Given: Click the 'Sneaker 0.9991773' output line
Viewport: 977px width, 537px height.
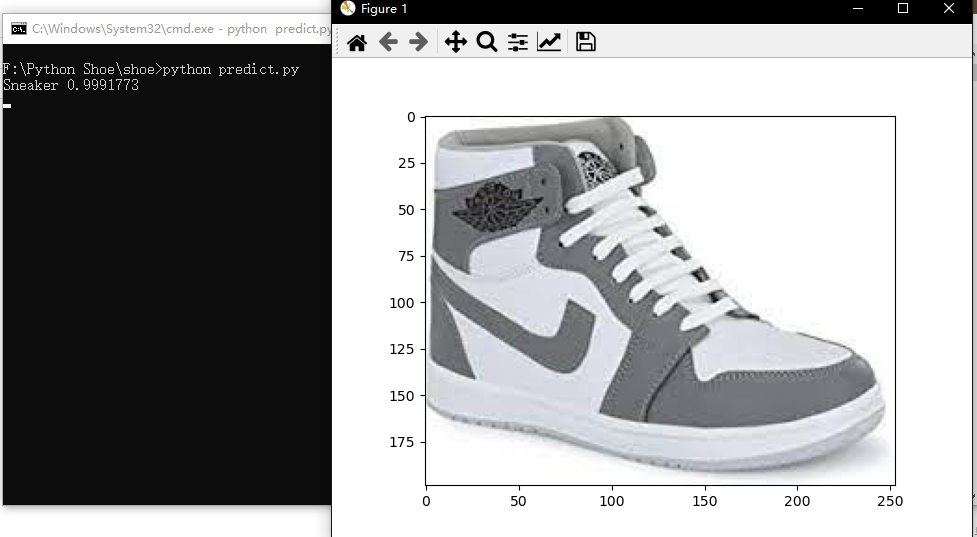Looking at the screenshot, I should [x=71, y=85].
